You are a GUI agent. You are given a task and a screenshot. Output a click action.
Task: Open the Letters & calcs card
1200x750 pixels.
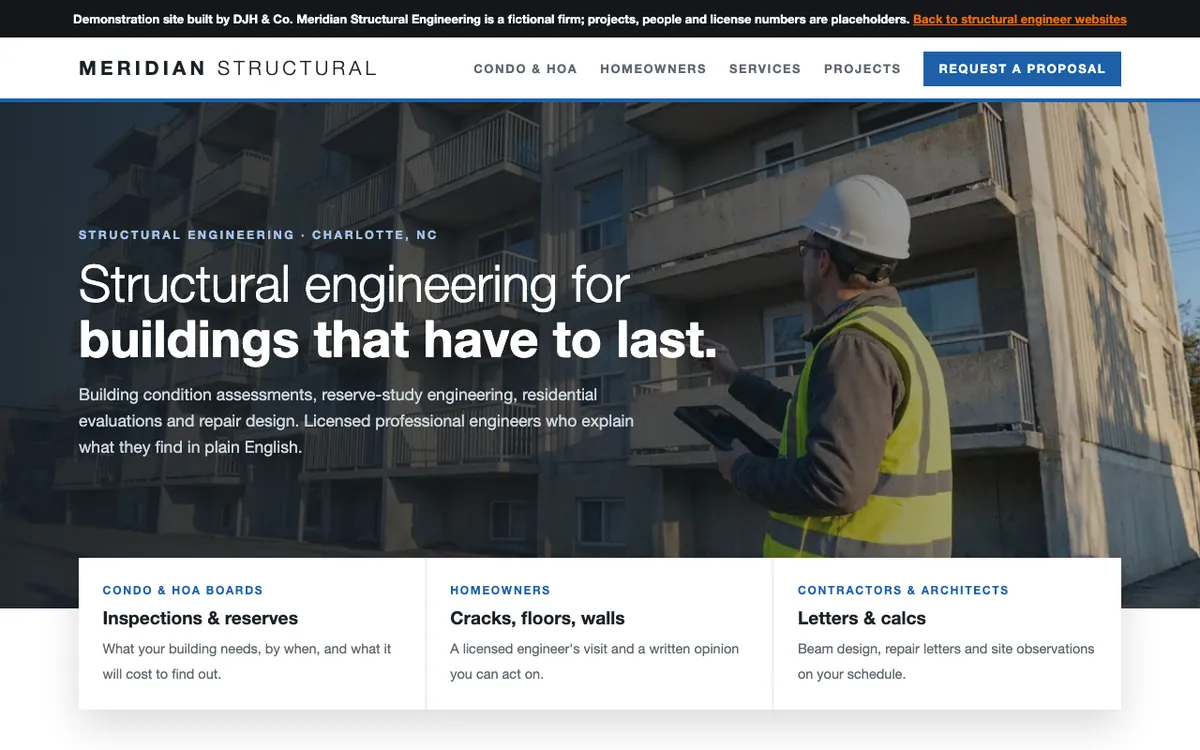pyautogui.click(x=947, y=634)
